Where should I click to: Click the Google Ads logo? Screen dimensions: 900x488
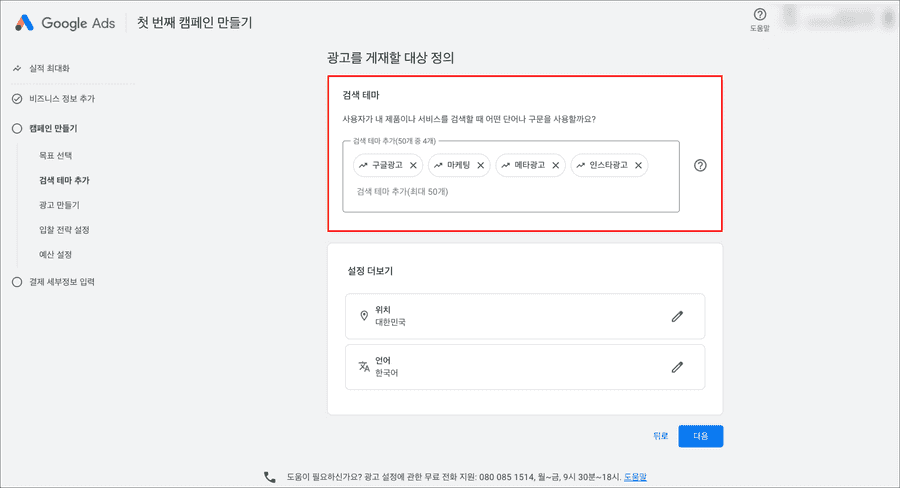65,23
